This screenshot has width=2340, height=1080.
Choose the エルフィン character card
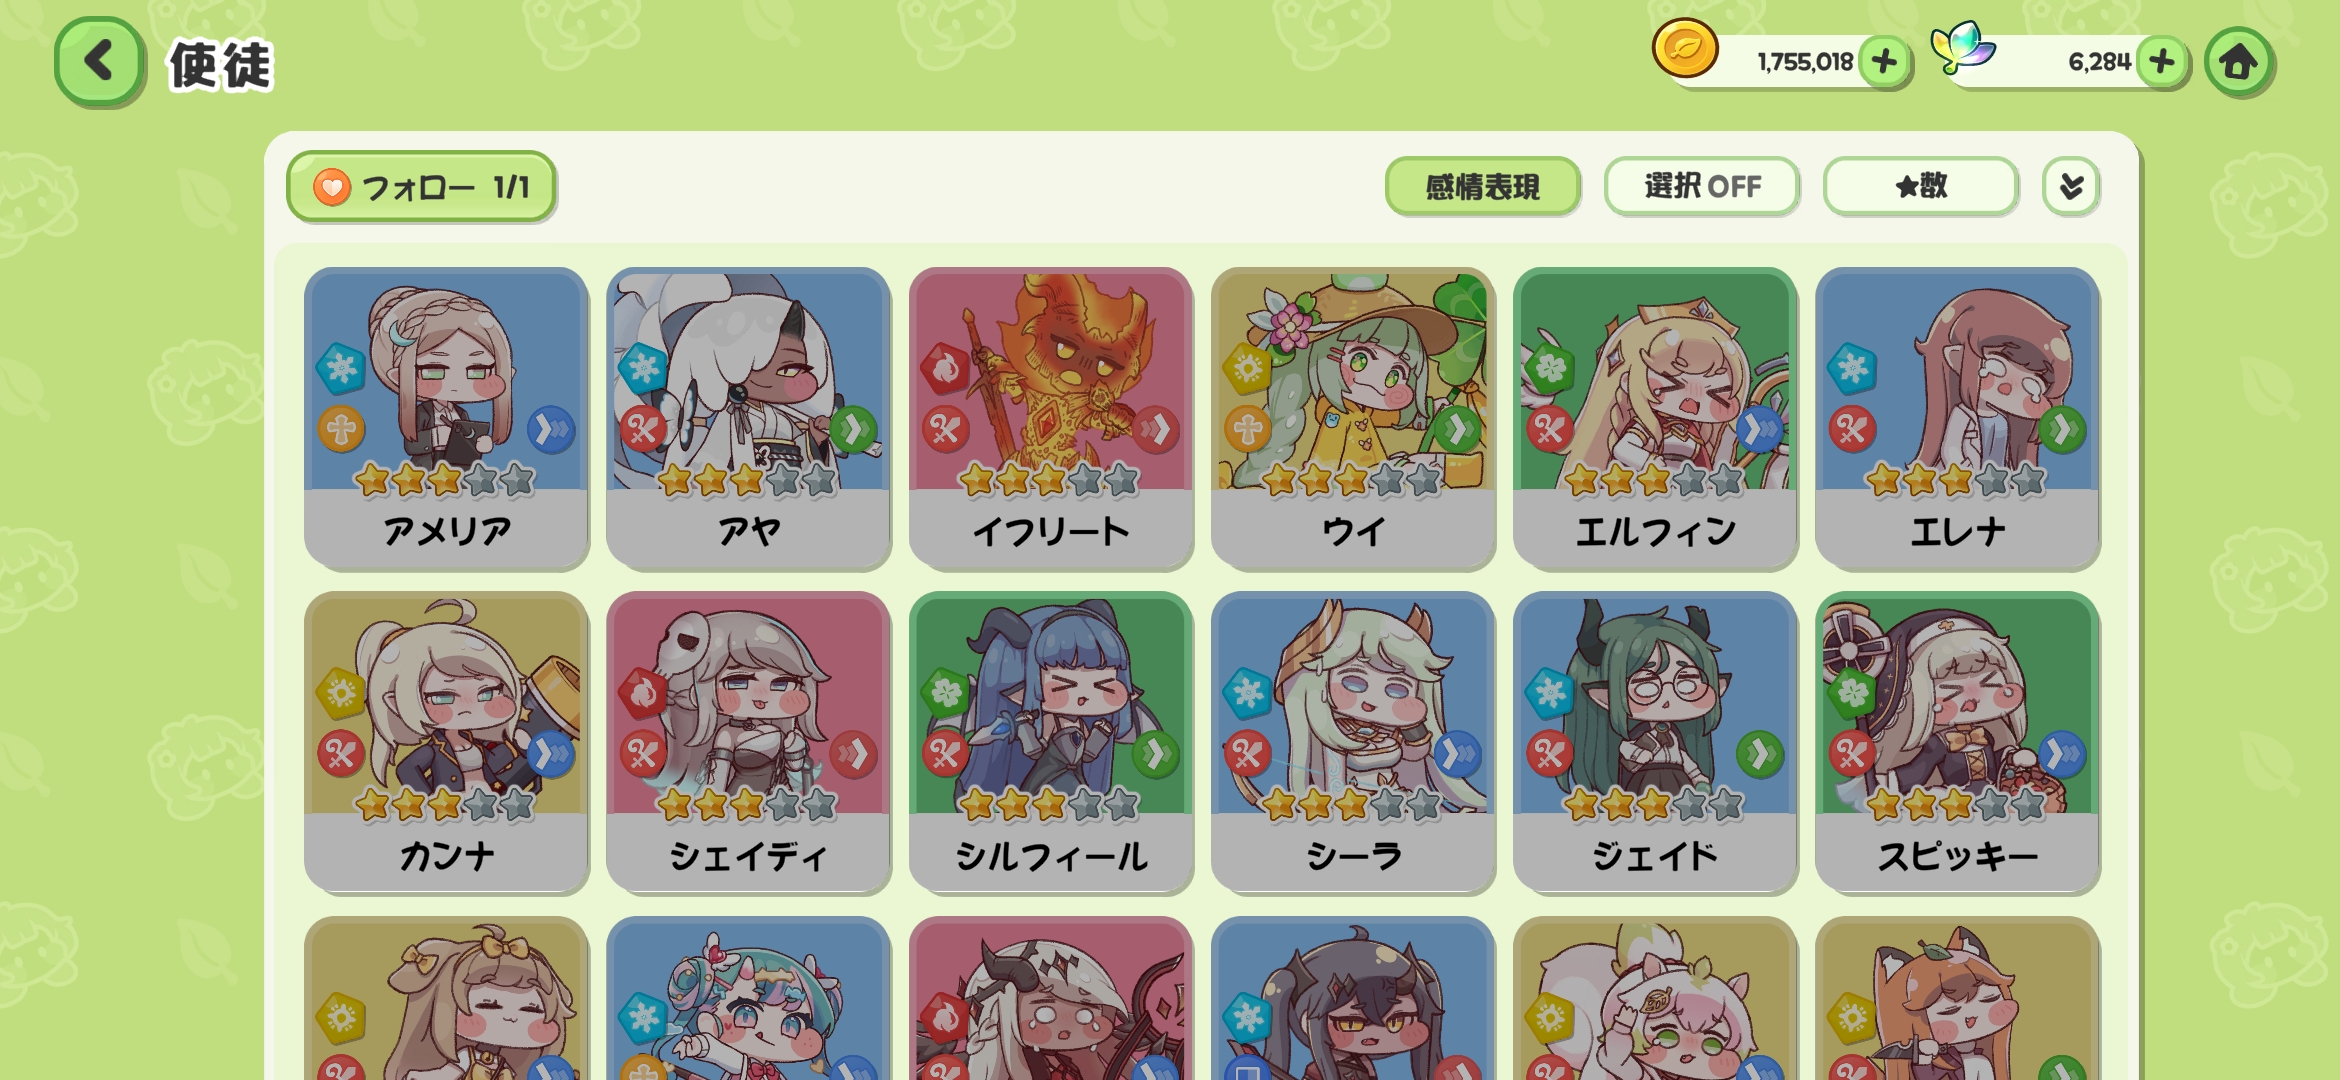1655,418
